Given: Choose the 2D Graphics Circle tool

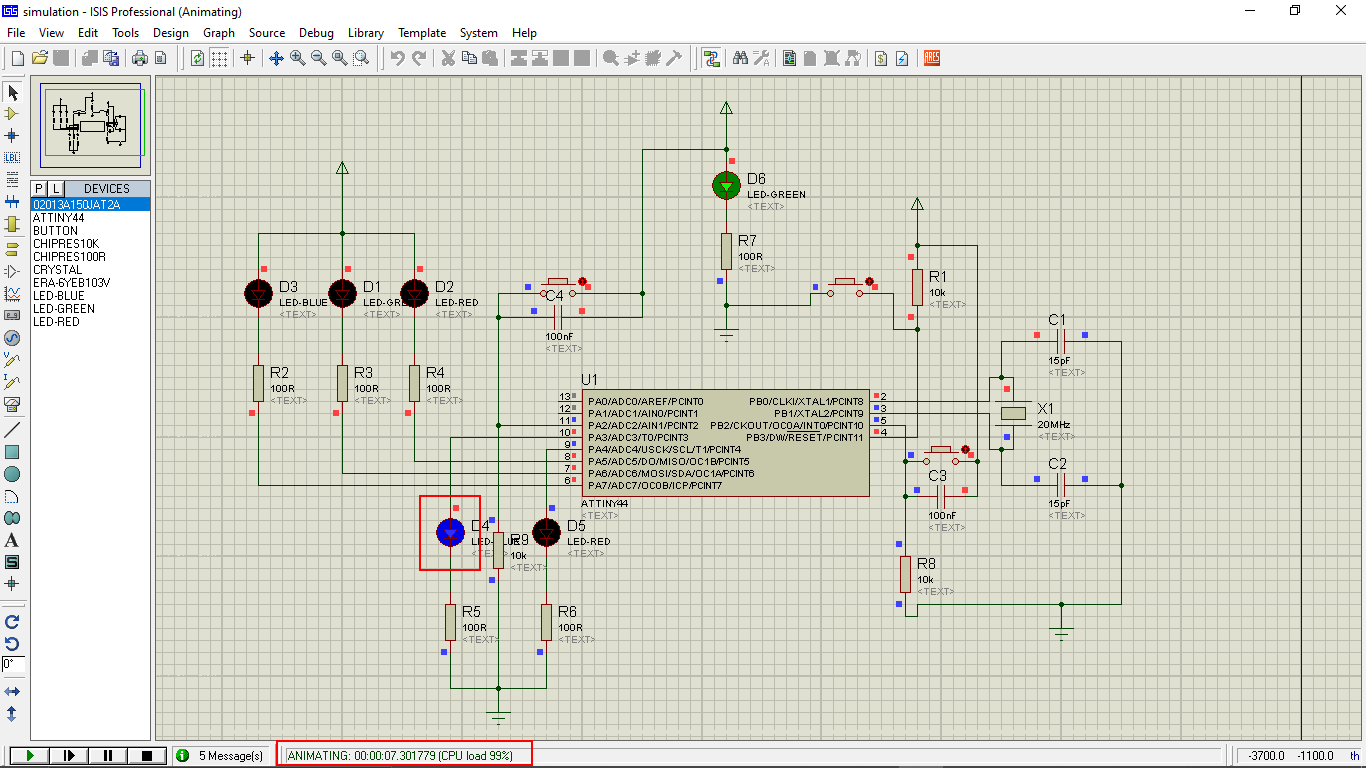Looking at the screenshot, I should point(12,474).
